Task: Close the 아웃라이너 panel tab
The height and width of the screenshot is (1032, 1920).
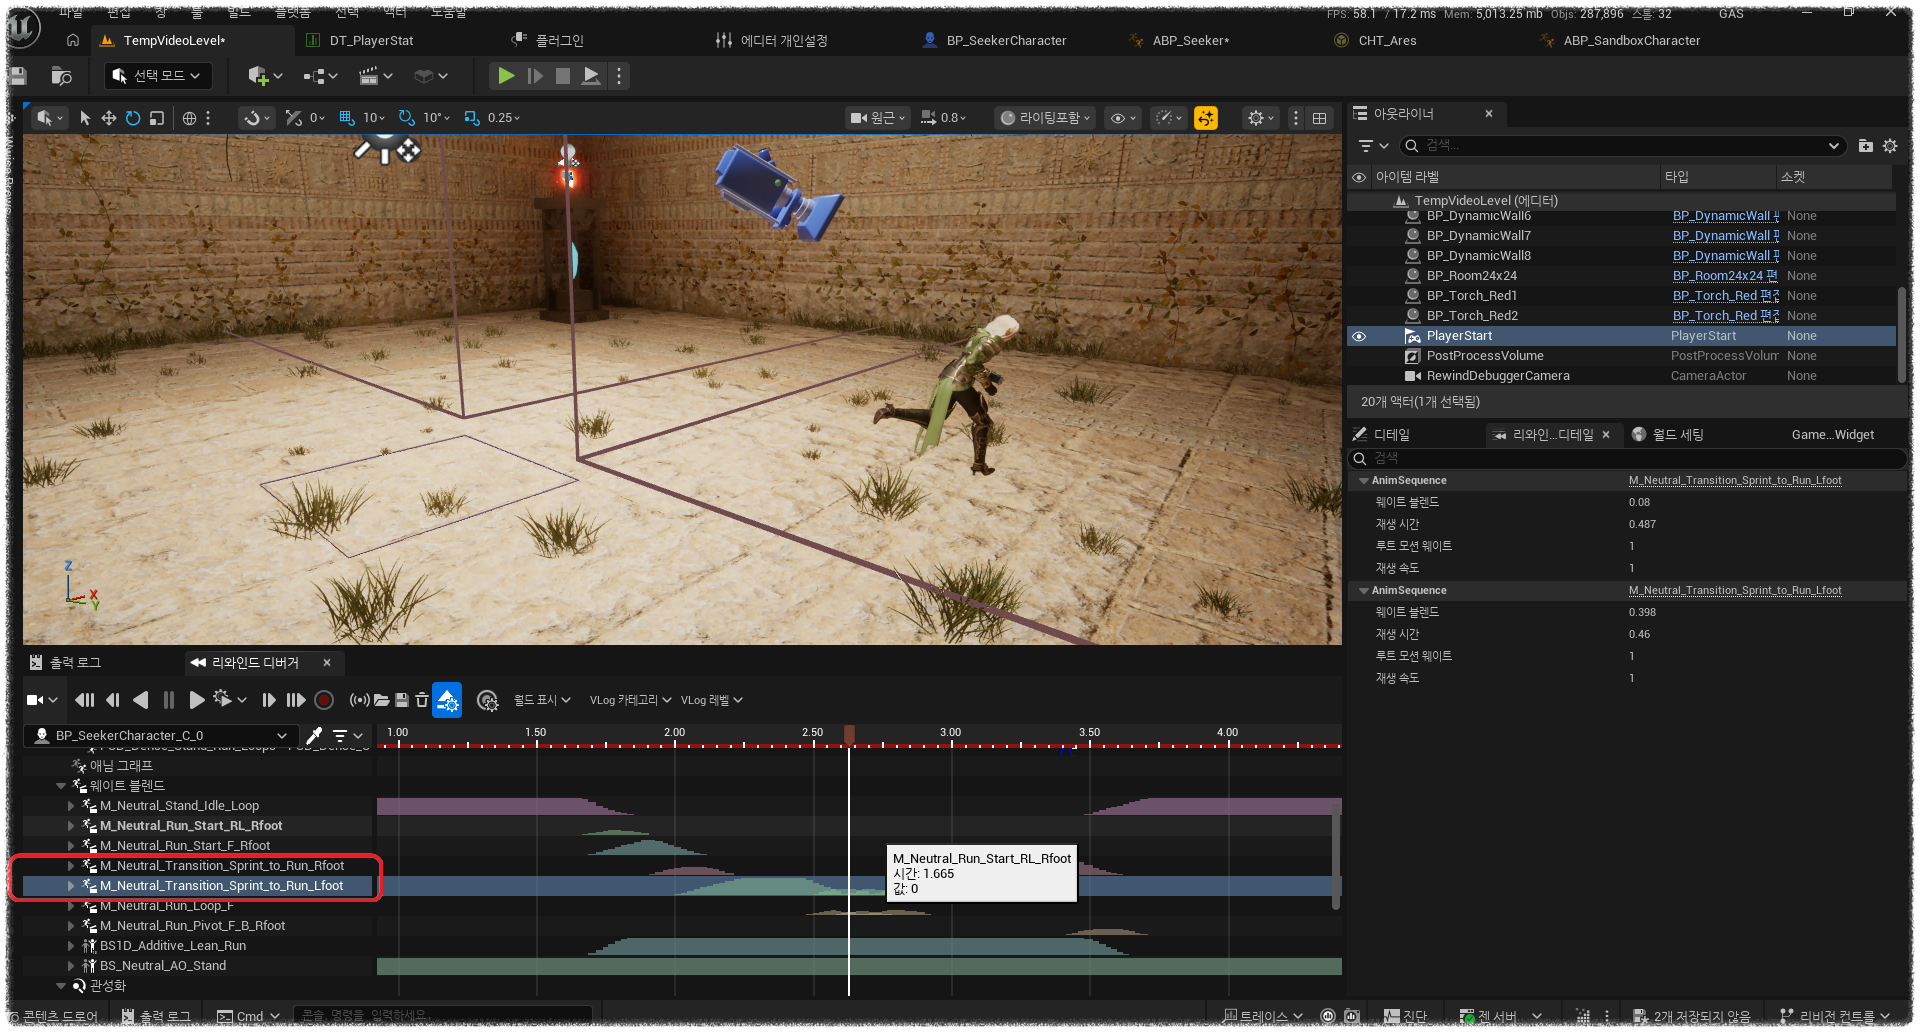Action: pos(1489,114)
